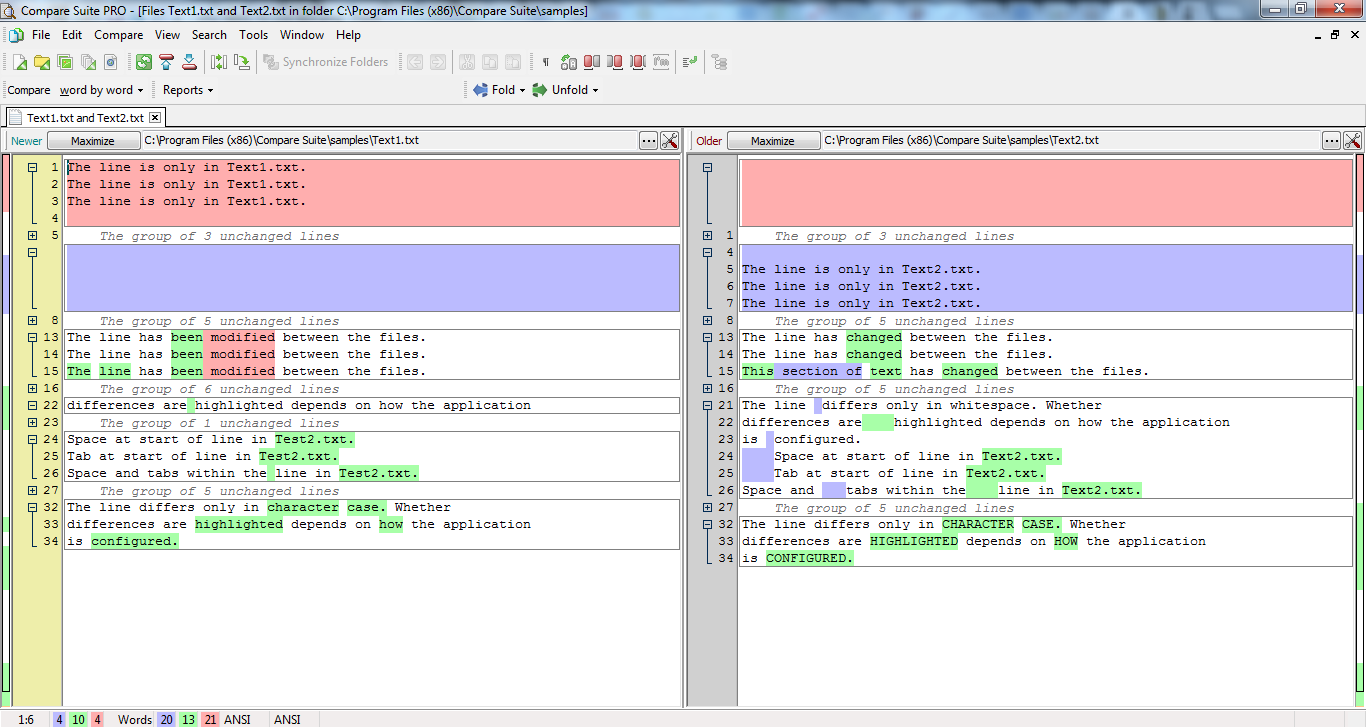The image size is (1366, 728).
Task: Click the tree structure toolbar icon
Action: coord(719,62)
